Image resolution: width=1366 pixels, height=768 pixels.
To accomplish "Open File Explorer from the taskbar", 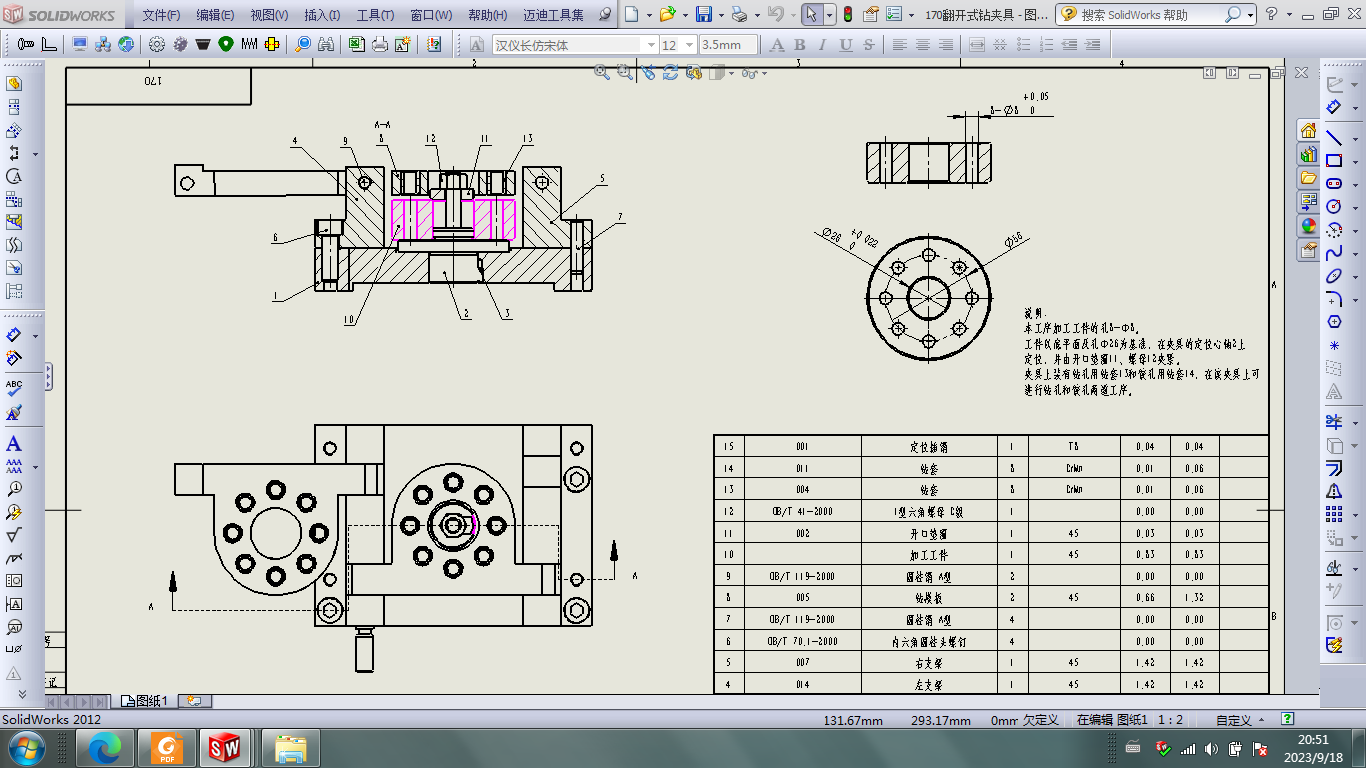I will coord(291,747).
